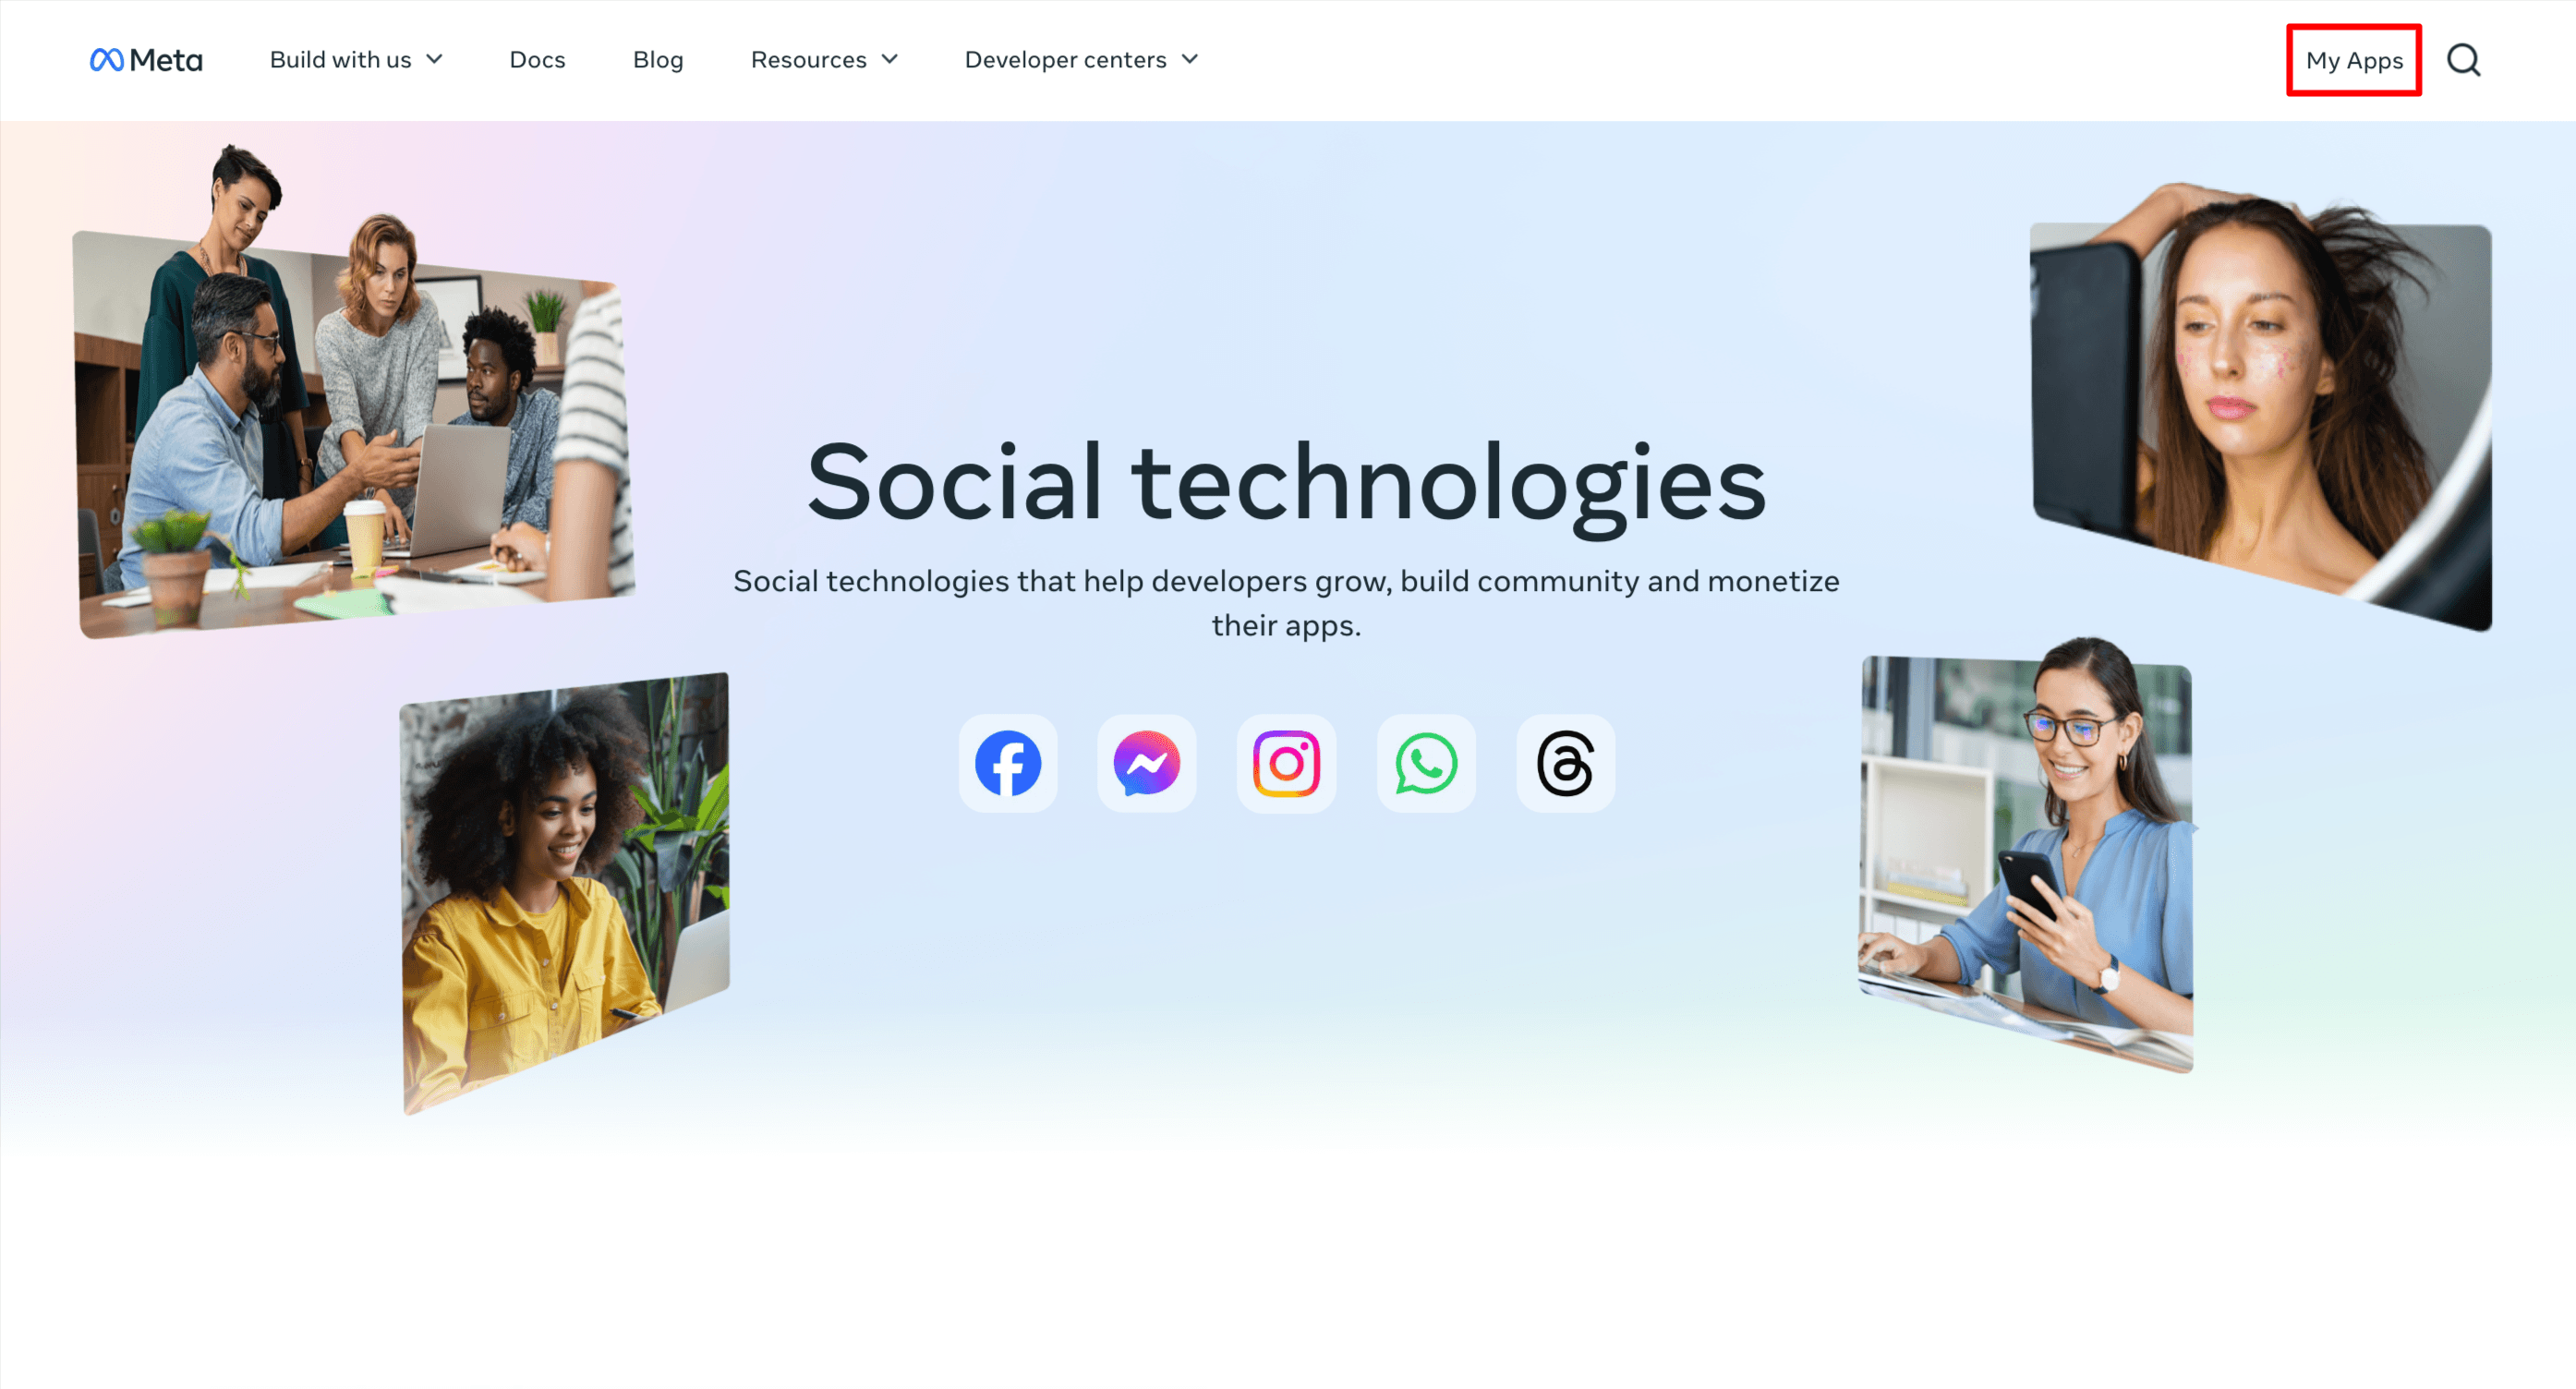2576x1389 pixels.
Task: Expand the Resources dropdown menu
Action: coord(825,60)
